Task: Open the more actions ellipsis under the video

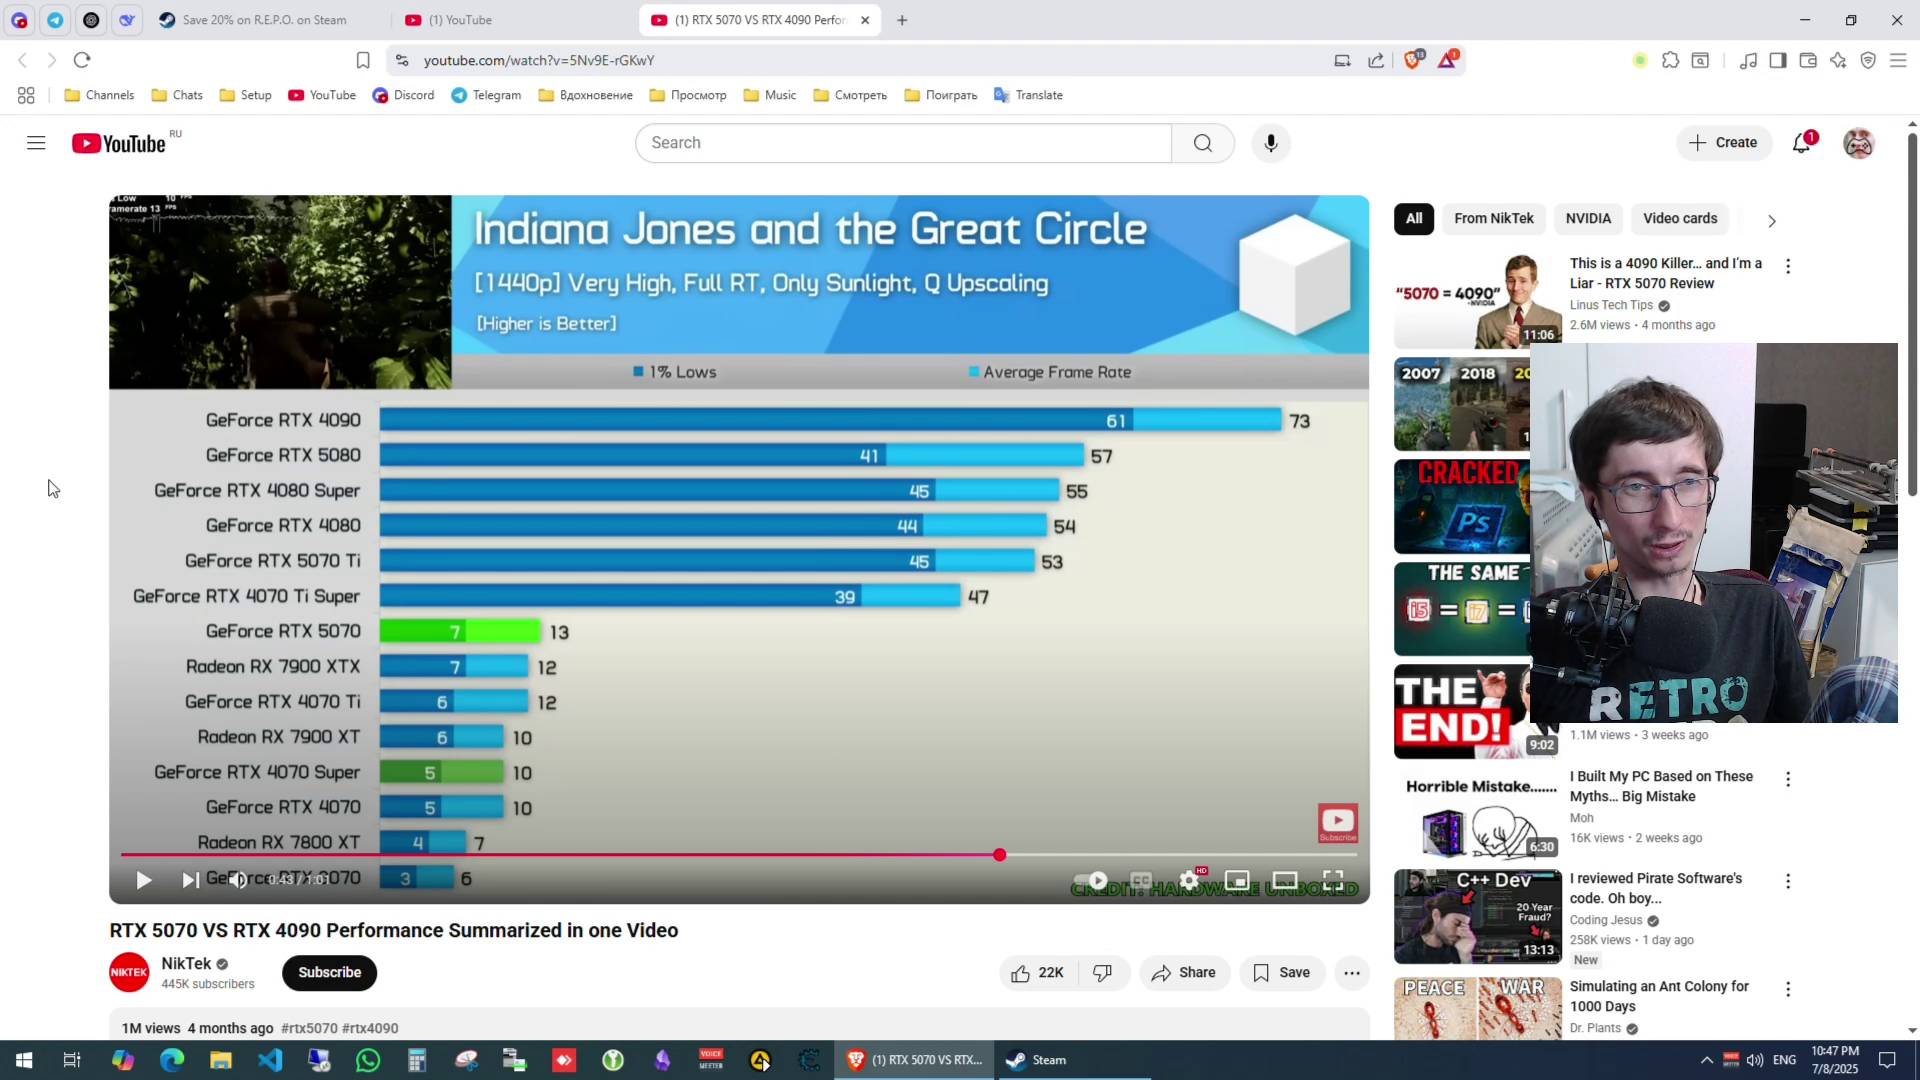Action: point(1352,973)
